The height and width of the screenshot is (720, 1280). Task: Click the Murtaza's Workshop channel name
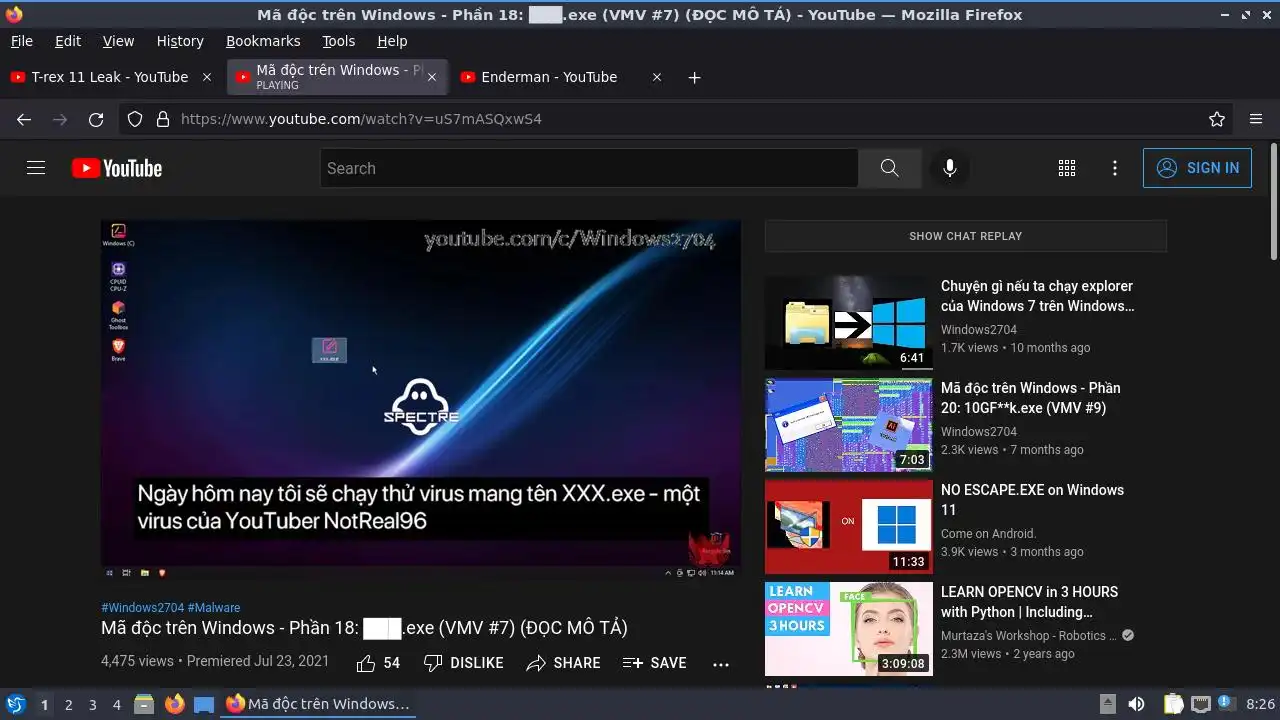[x=1029, y=636]
